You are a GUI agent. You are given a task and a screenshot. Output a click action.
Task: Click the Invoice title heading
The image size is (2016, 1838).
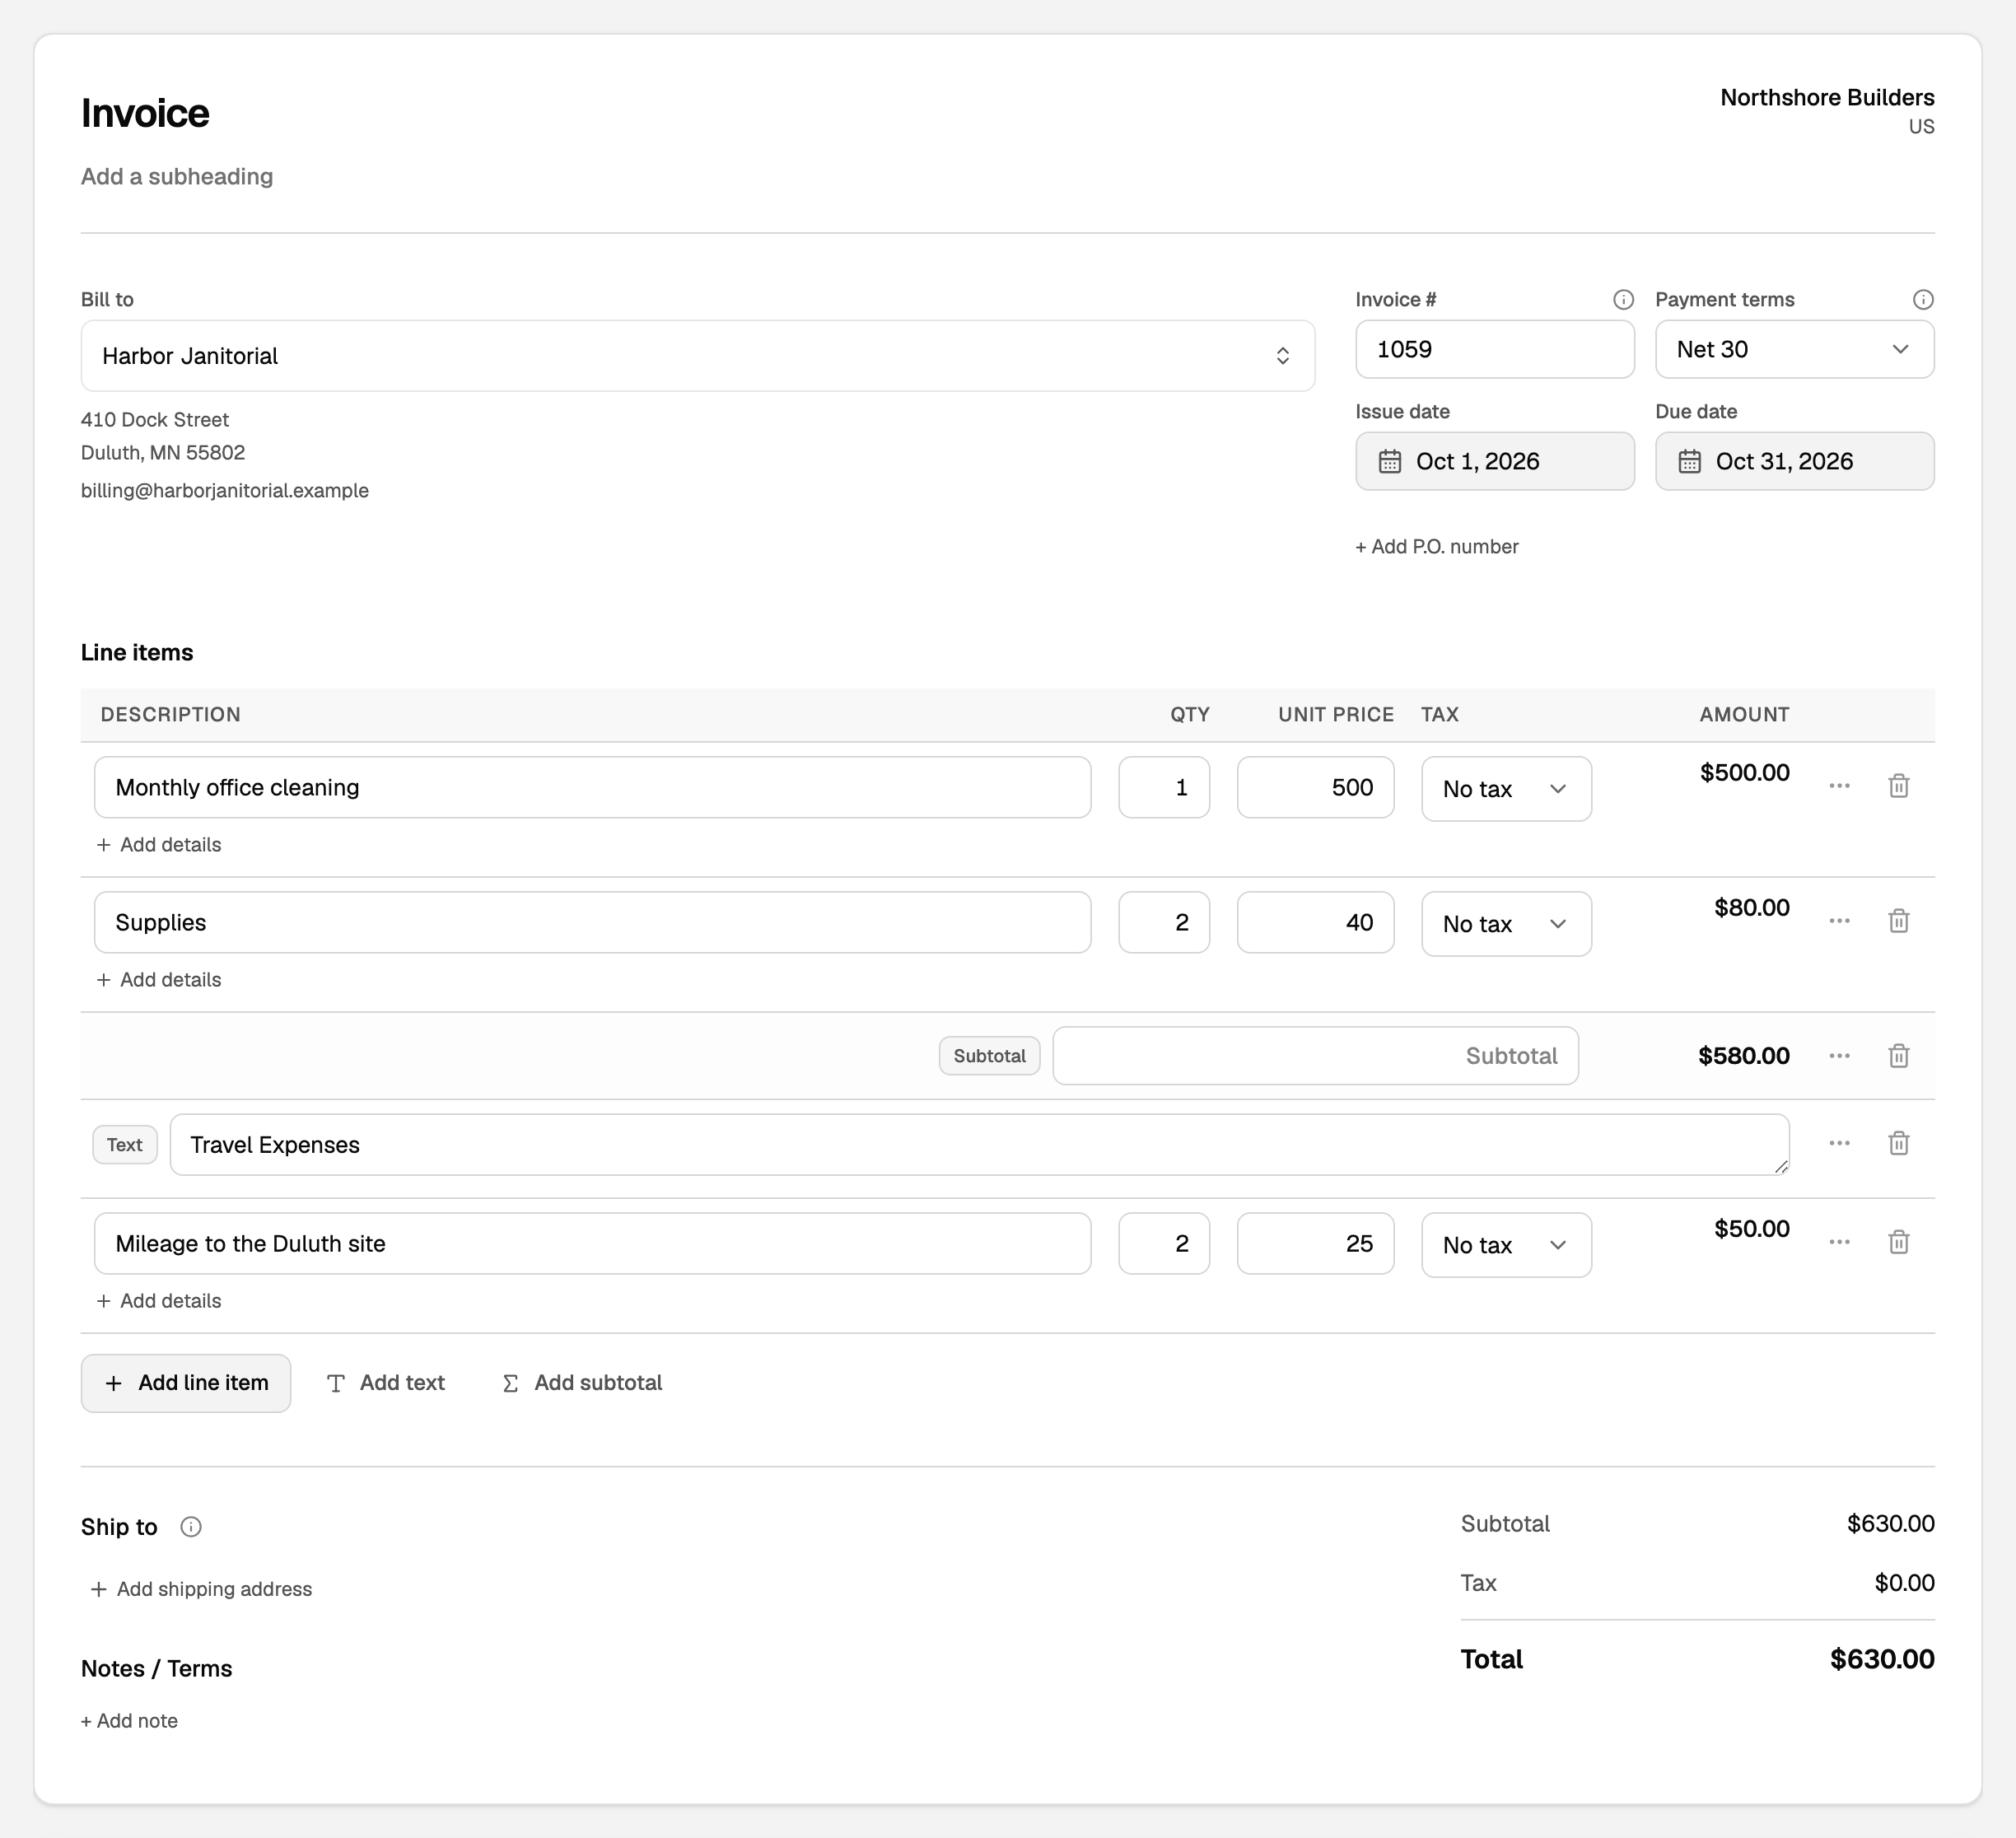pos(145,113)
